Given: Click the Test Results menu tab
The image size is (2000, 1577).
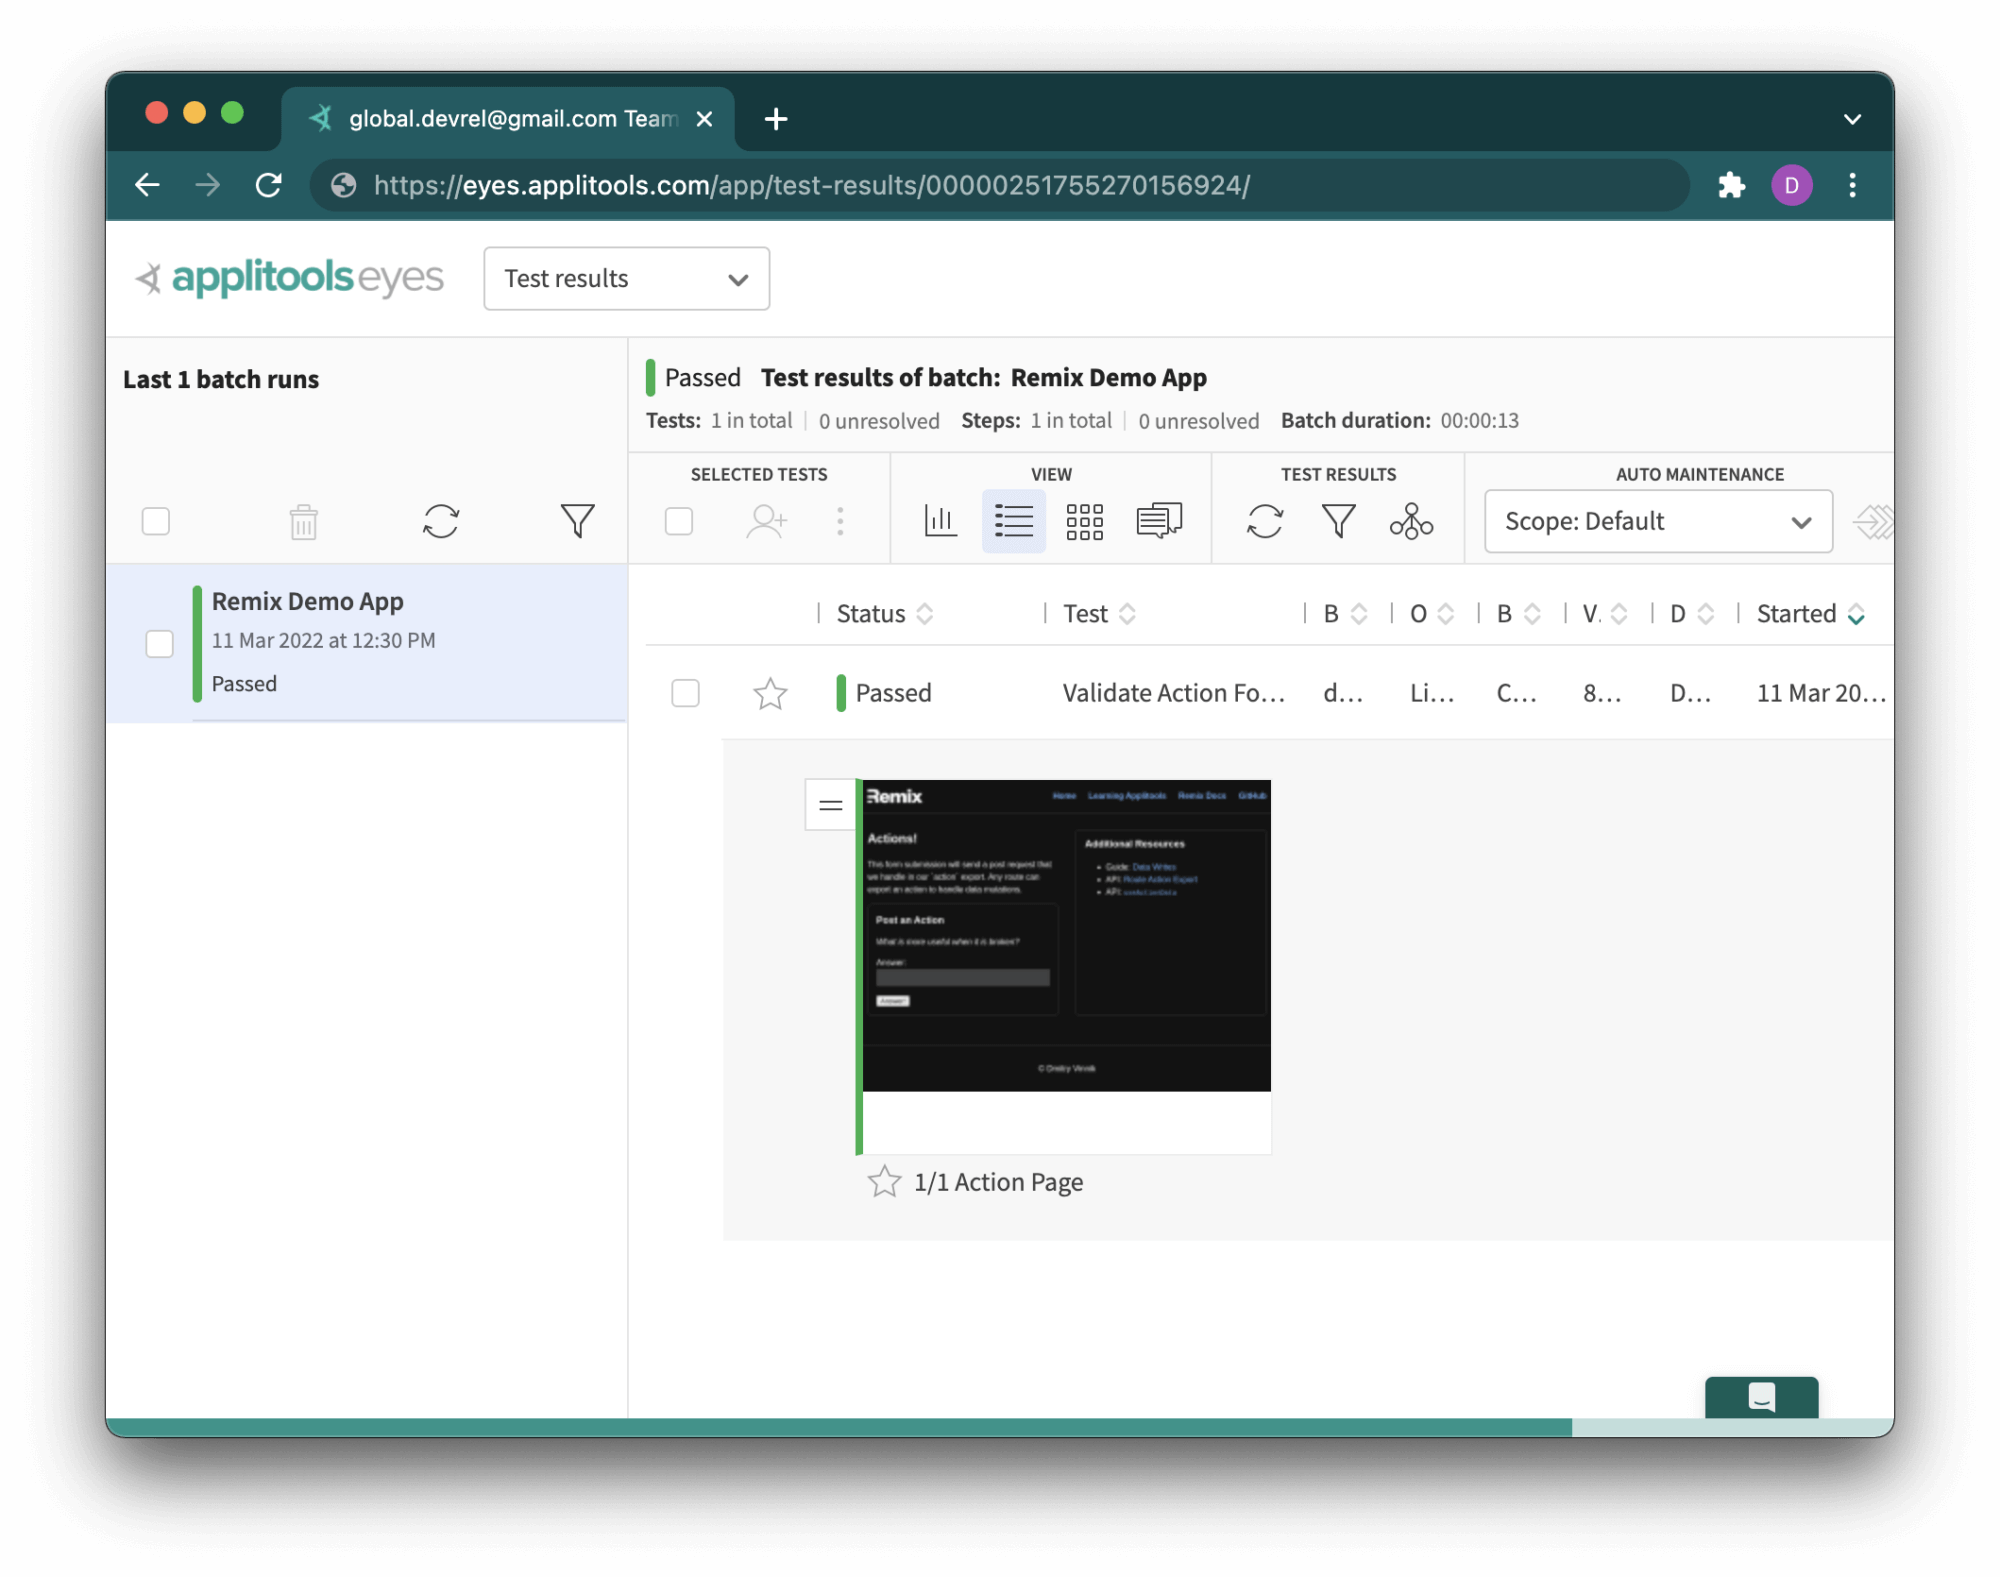Looking at the screenshot, I should coord(1338,473).
